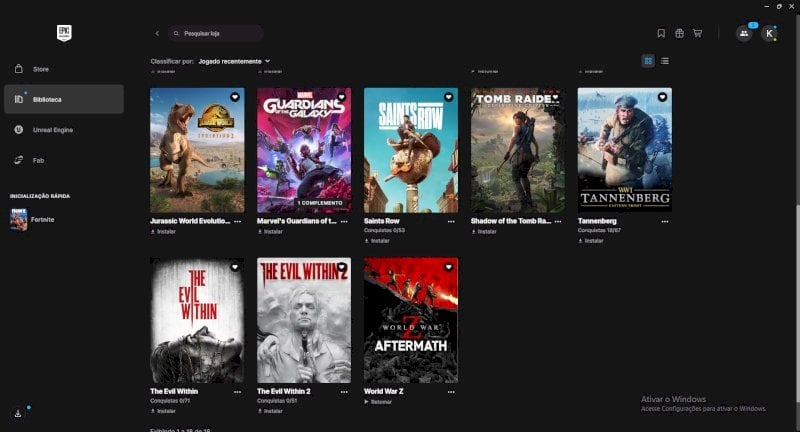The width and height of the screenshot is (800, 432).
Task: Open Guardians of the Galaxy cover art
Action: [x=304, y=150]
